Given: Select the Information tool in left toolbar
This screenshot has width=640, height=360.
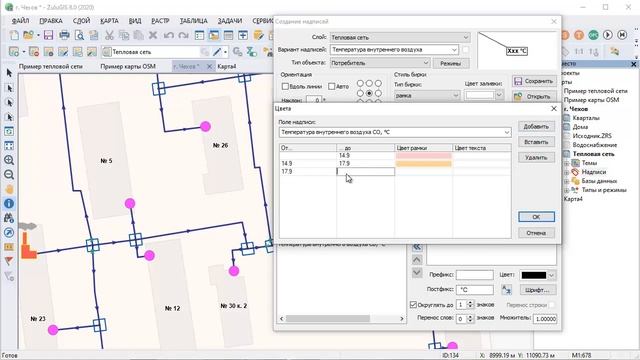Looking at the screenshot, I should pyautogui.click(x=9, y=203).
